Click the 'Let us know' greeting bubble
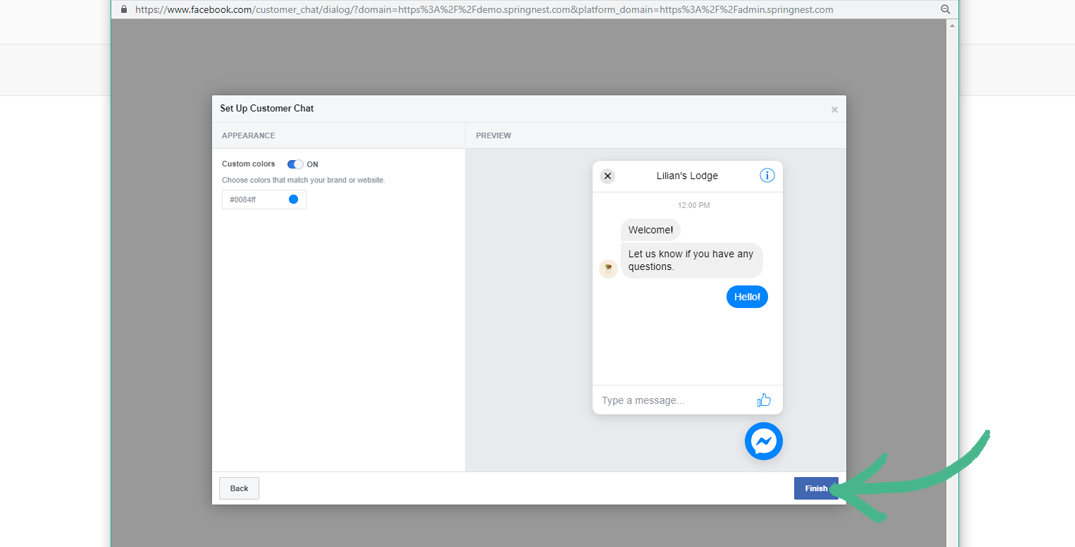Screen dimensions: 1075x547 pyautogui.click(x=691, y=260)
